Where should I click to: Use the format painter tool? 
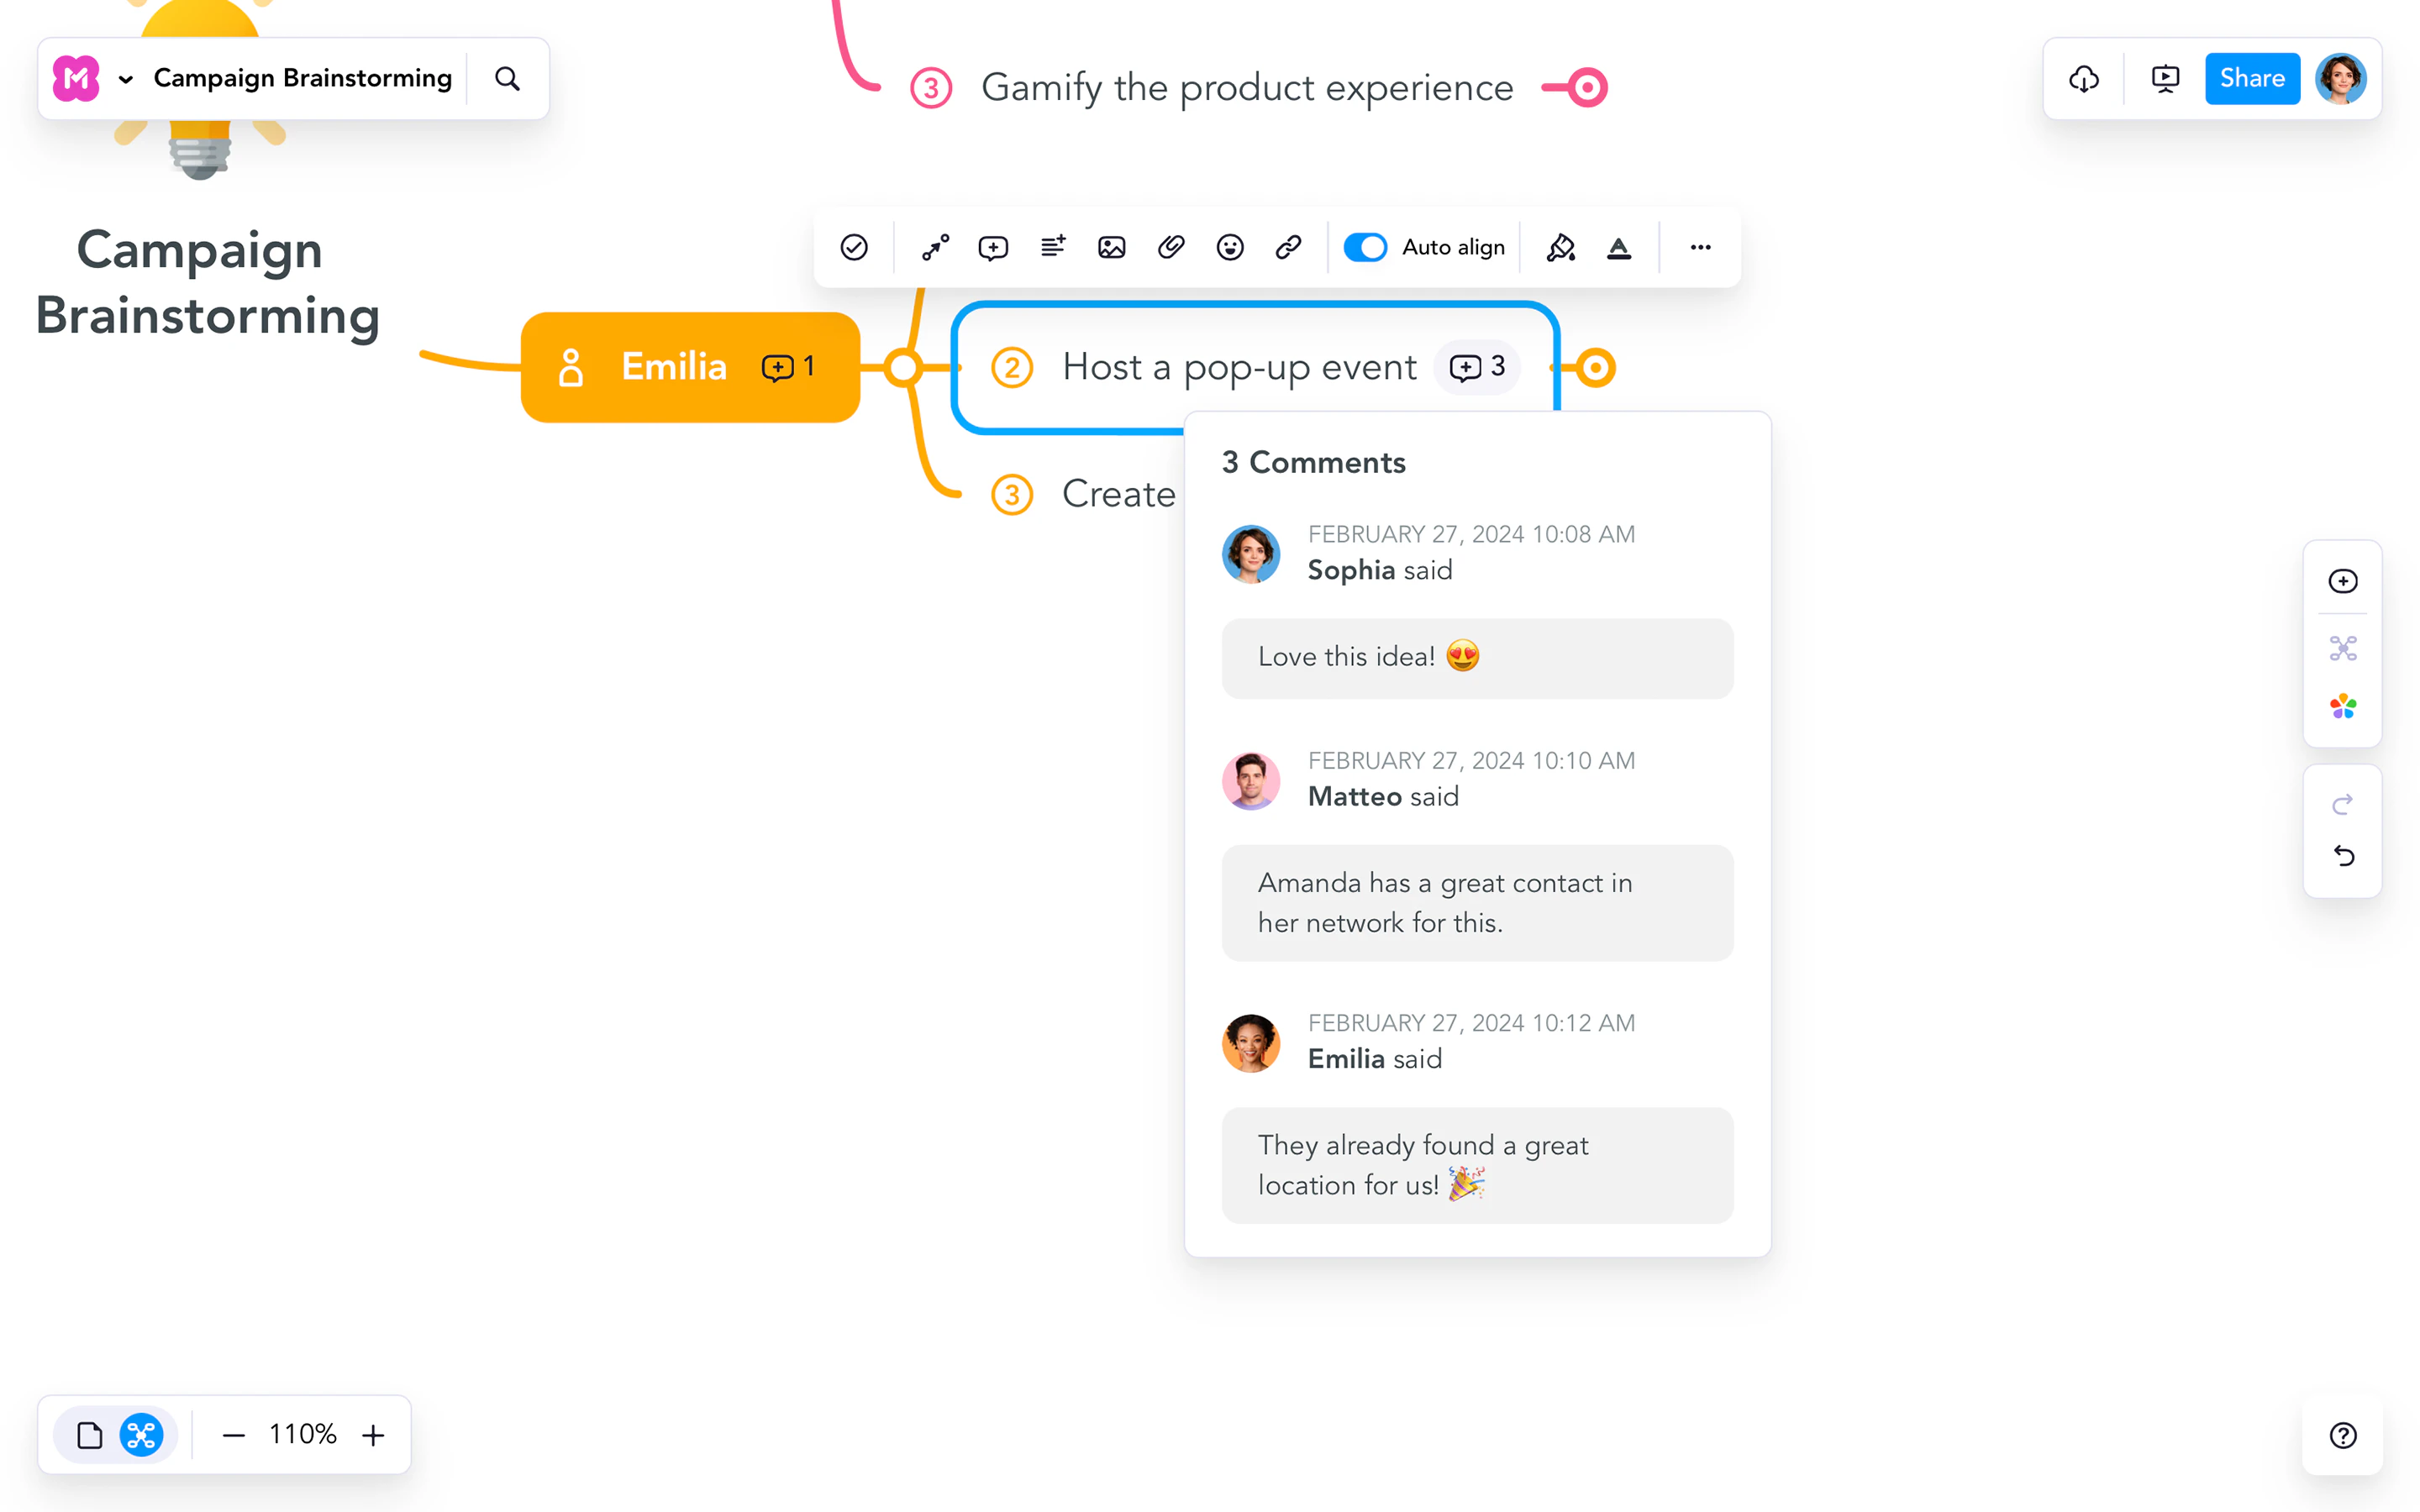click(1561, 247)
